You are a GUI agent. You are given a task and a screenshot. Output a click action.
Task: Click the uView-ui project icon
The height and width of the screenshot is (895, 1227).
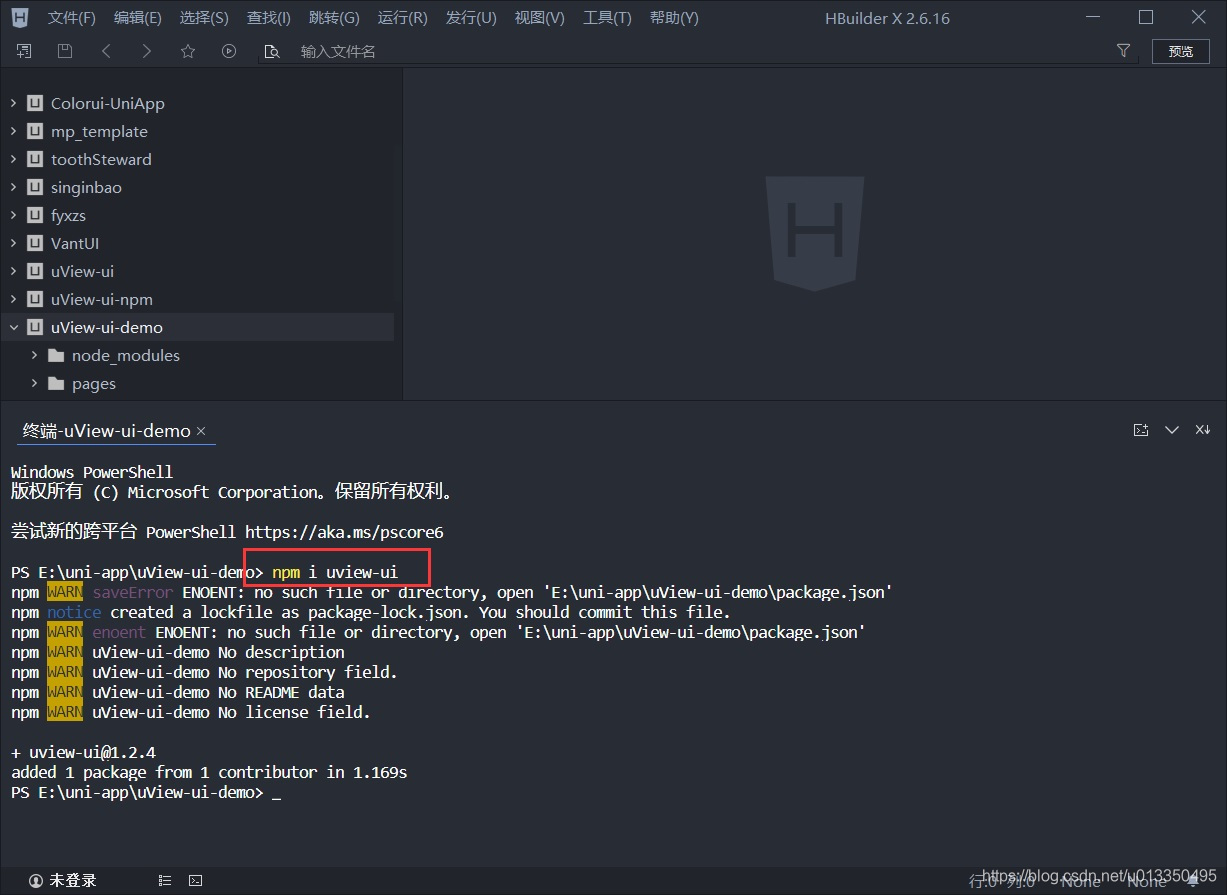(x=35, y=271)
